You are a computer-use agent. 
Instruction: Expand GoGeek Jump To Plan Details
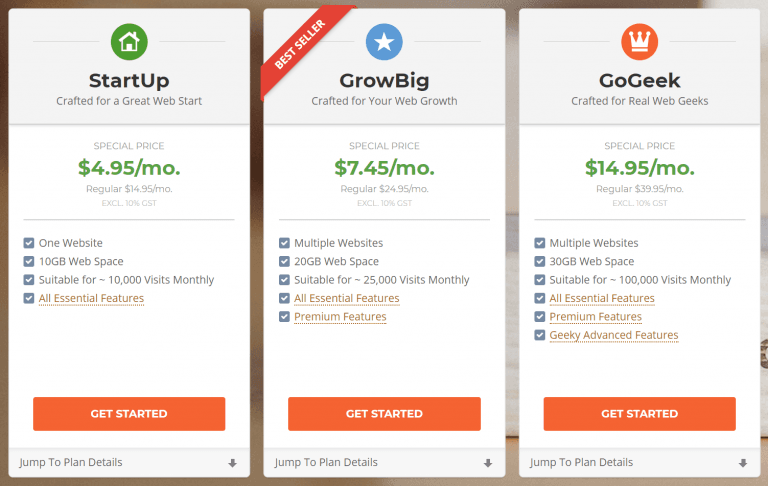(x=640, y=462)
